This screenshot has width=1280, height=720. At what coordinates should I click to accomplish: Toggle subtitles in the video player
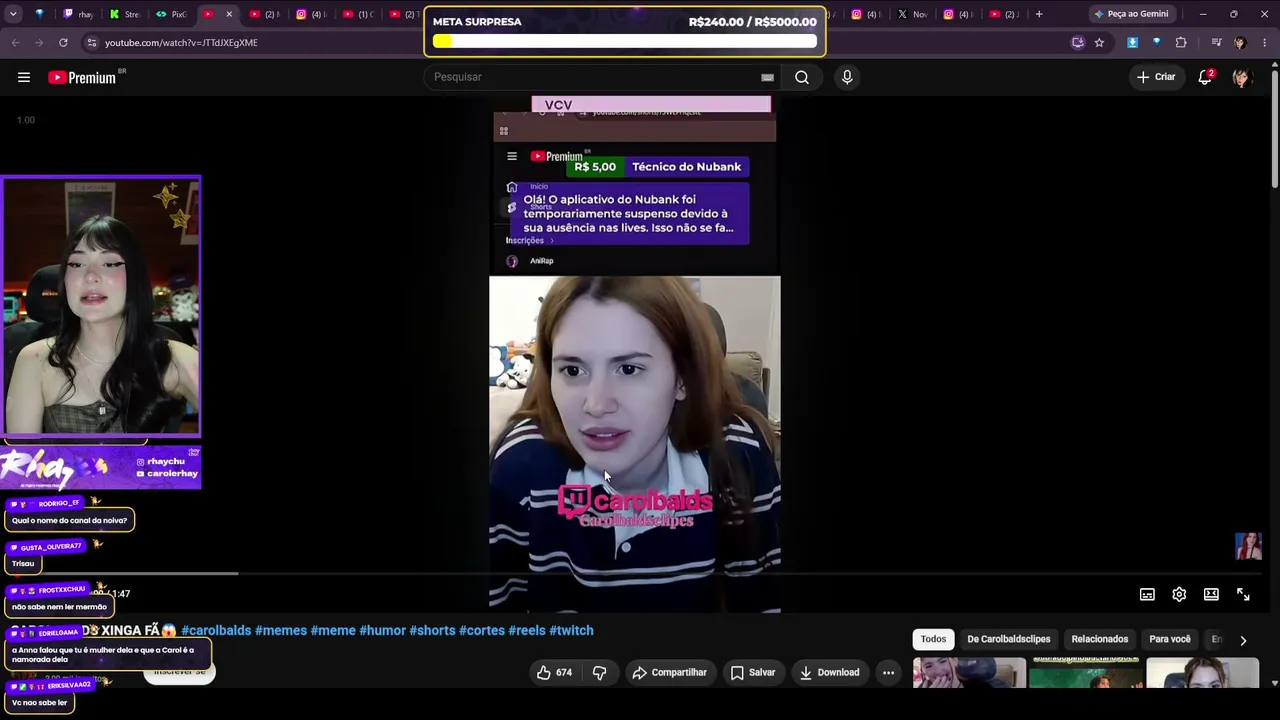pyautogui.click(x=1147, y=594)
